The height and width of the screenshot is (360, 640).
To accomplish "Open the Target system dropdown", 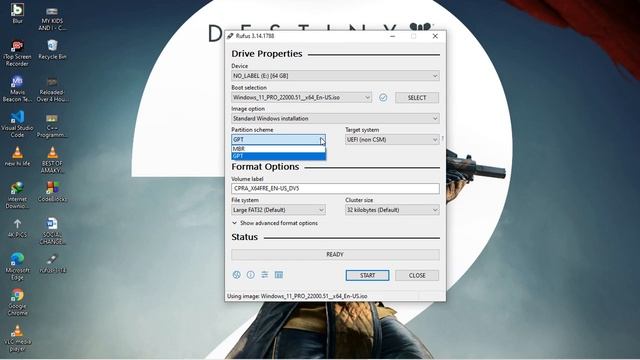I will 392,140.
